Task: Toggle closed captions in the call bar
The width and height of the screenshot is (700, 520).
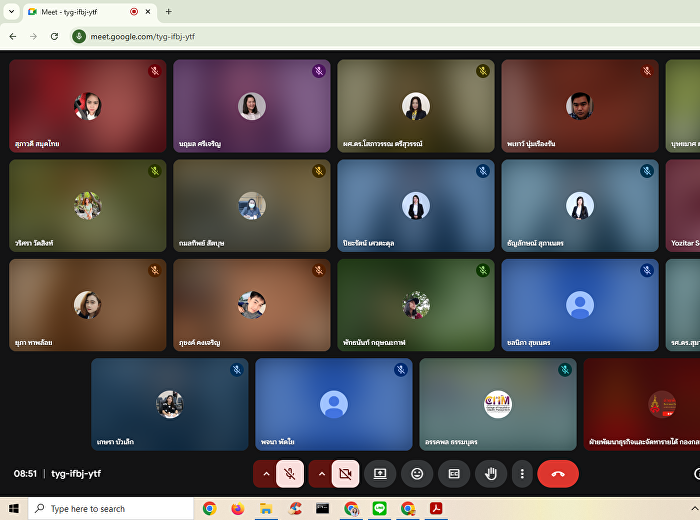Action: (454, 474)
